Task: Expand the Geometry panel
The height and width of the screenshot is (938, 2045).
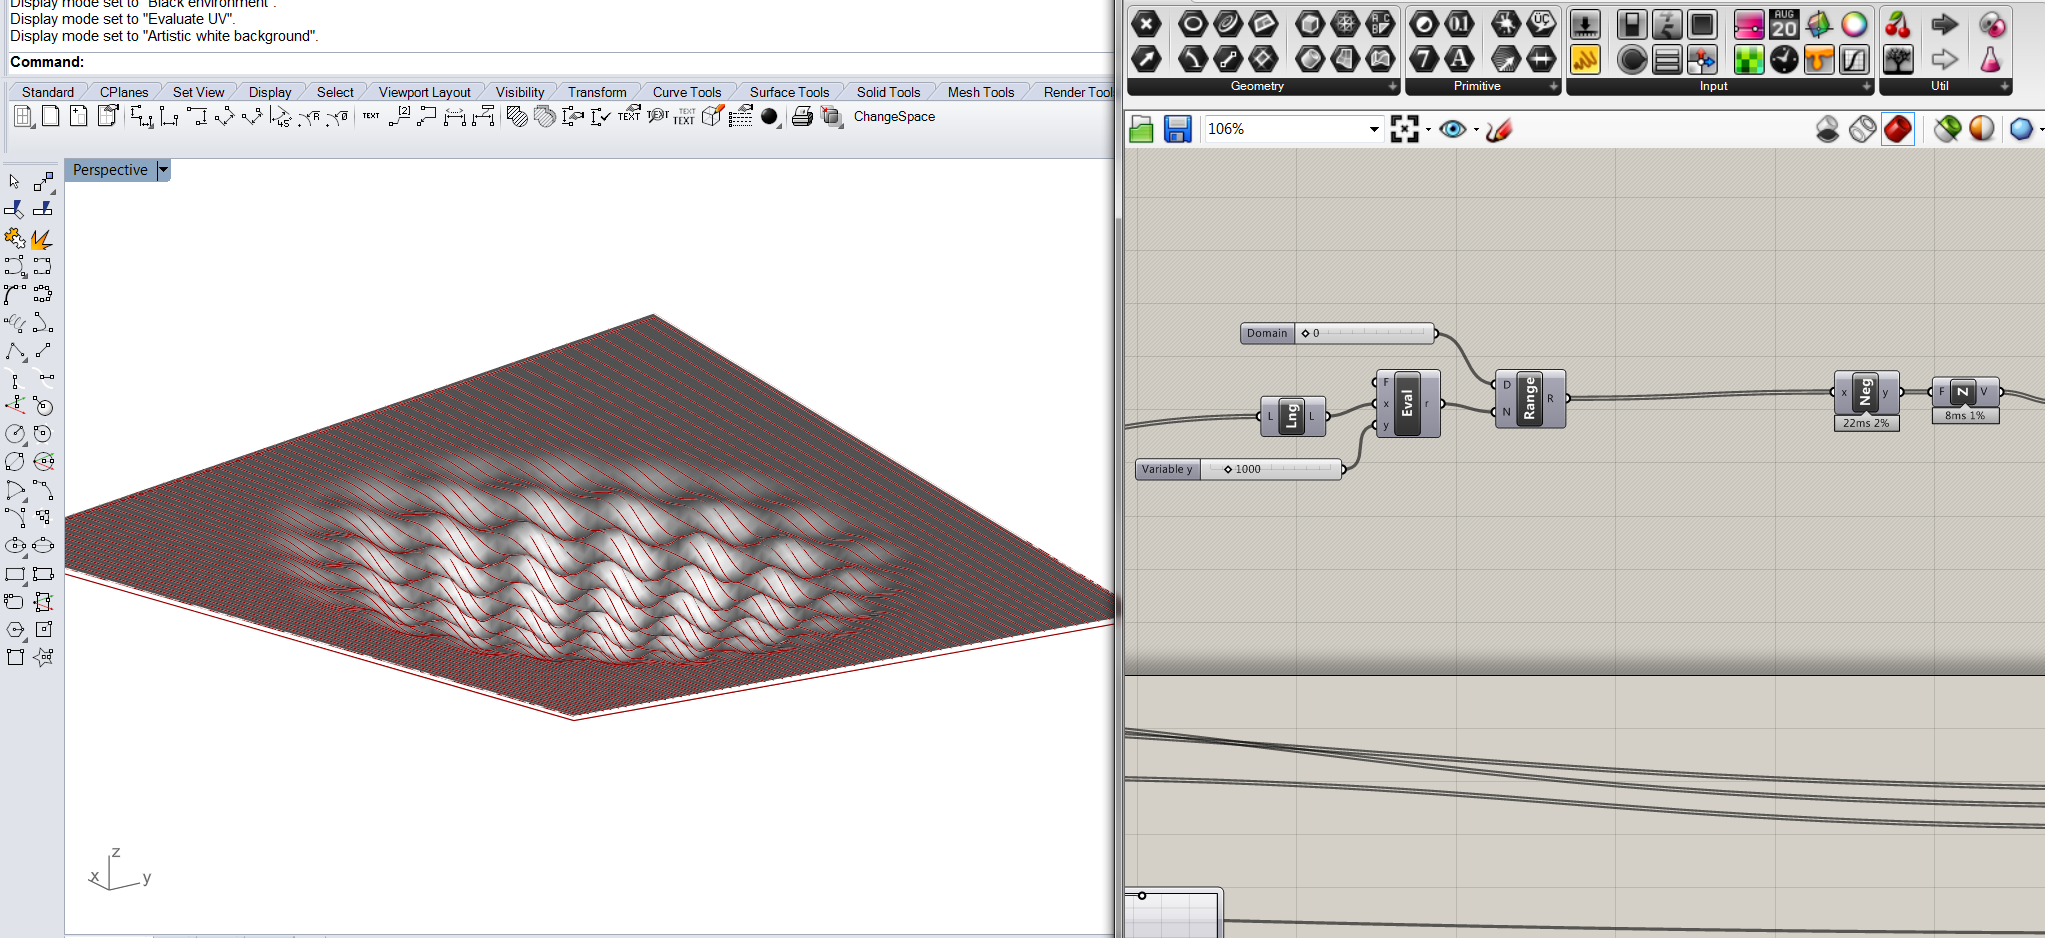Action: 1393,87
